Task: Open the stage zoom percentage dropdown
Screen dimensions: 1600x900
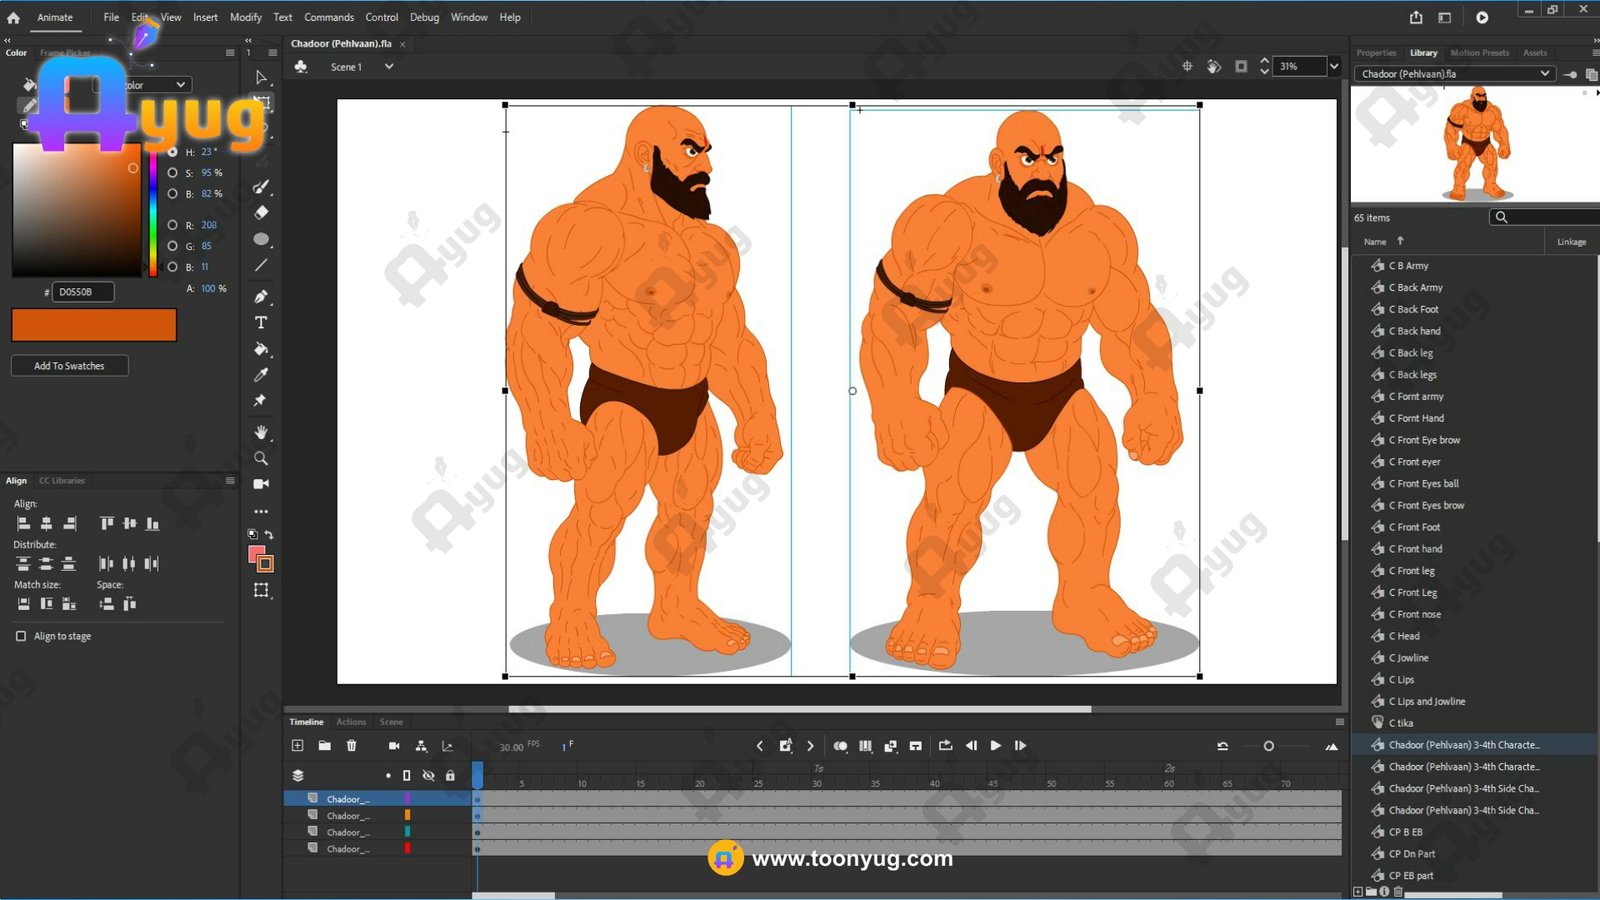Action: 1333,66
